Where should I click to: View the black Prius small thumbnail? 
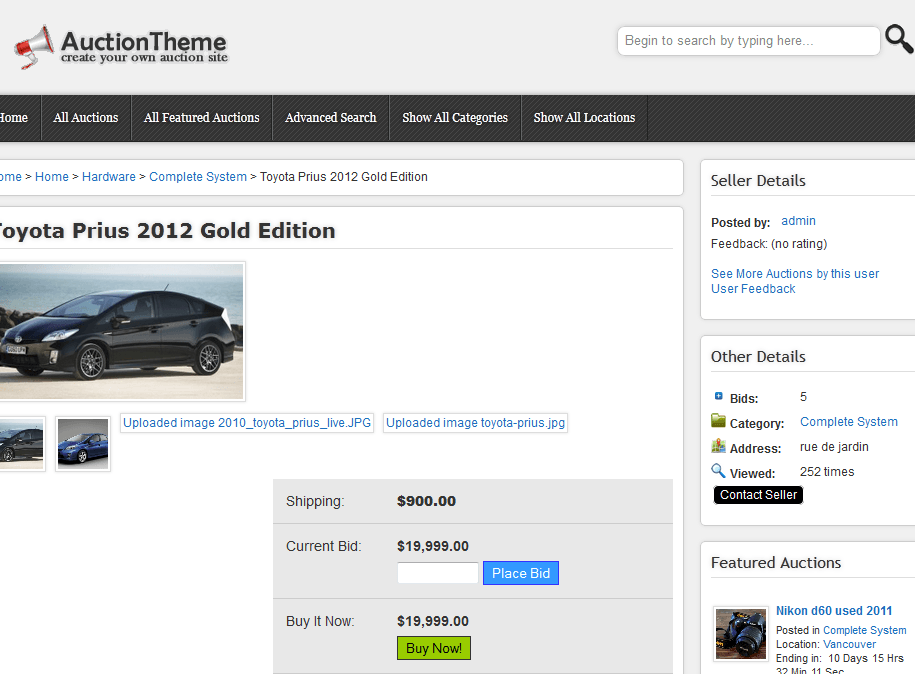coord(22,444)
